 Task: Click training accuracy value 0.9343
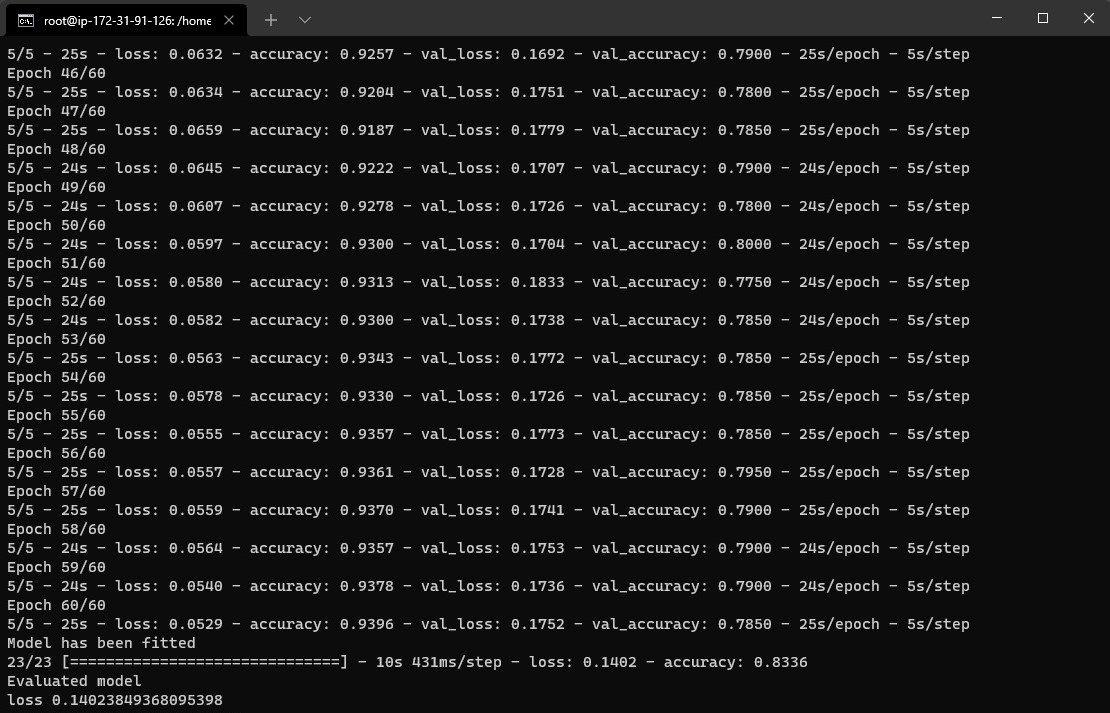pos(367,358)
